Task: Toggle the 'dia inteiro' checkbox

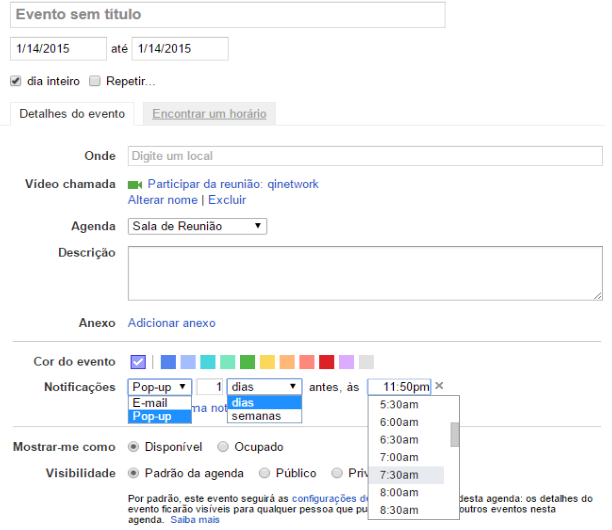Action: [x=16, y=81]
